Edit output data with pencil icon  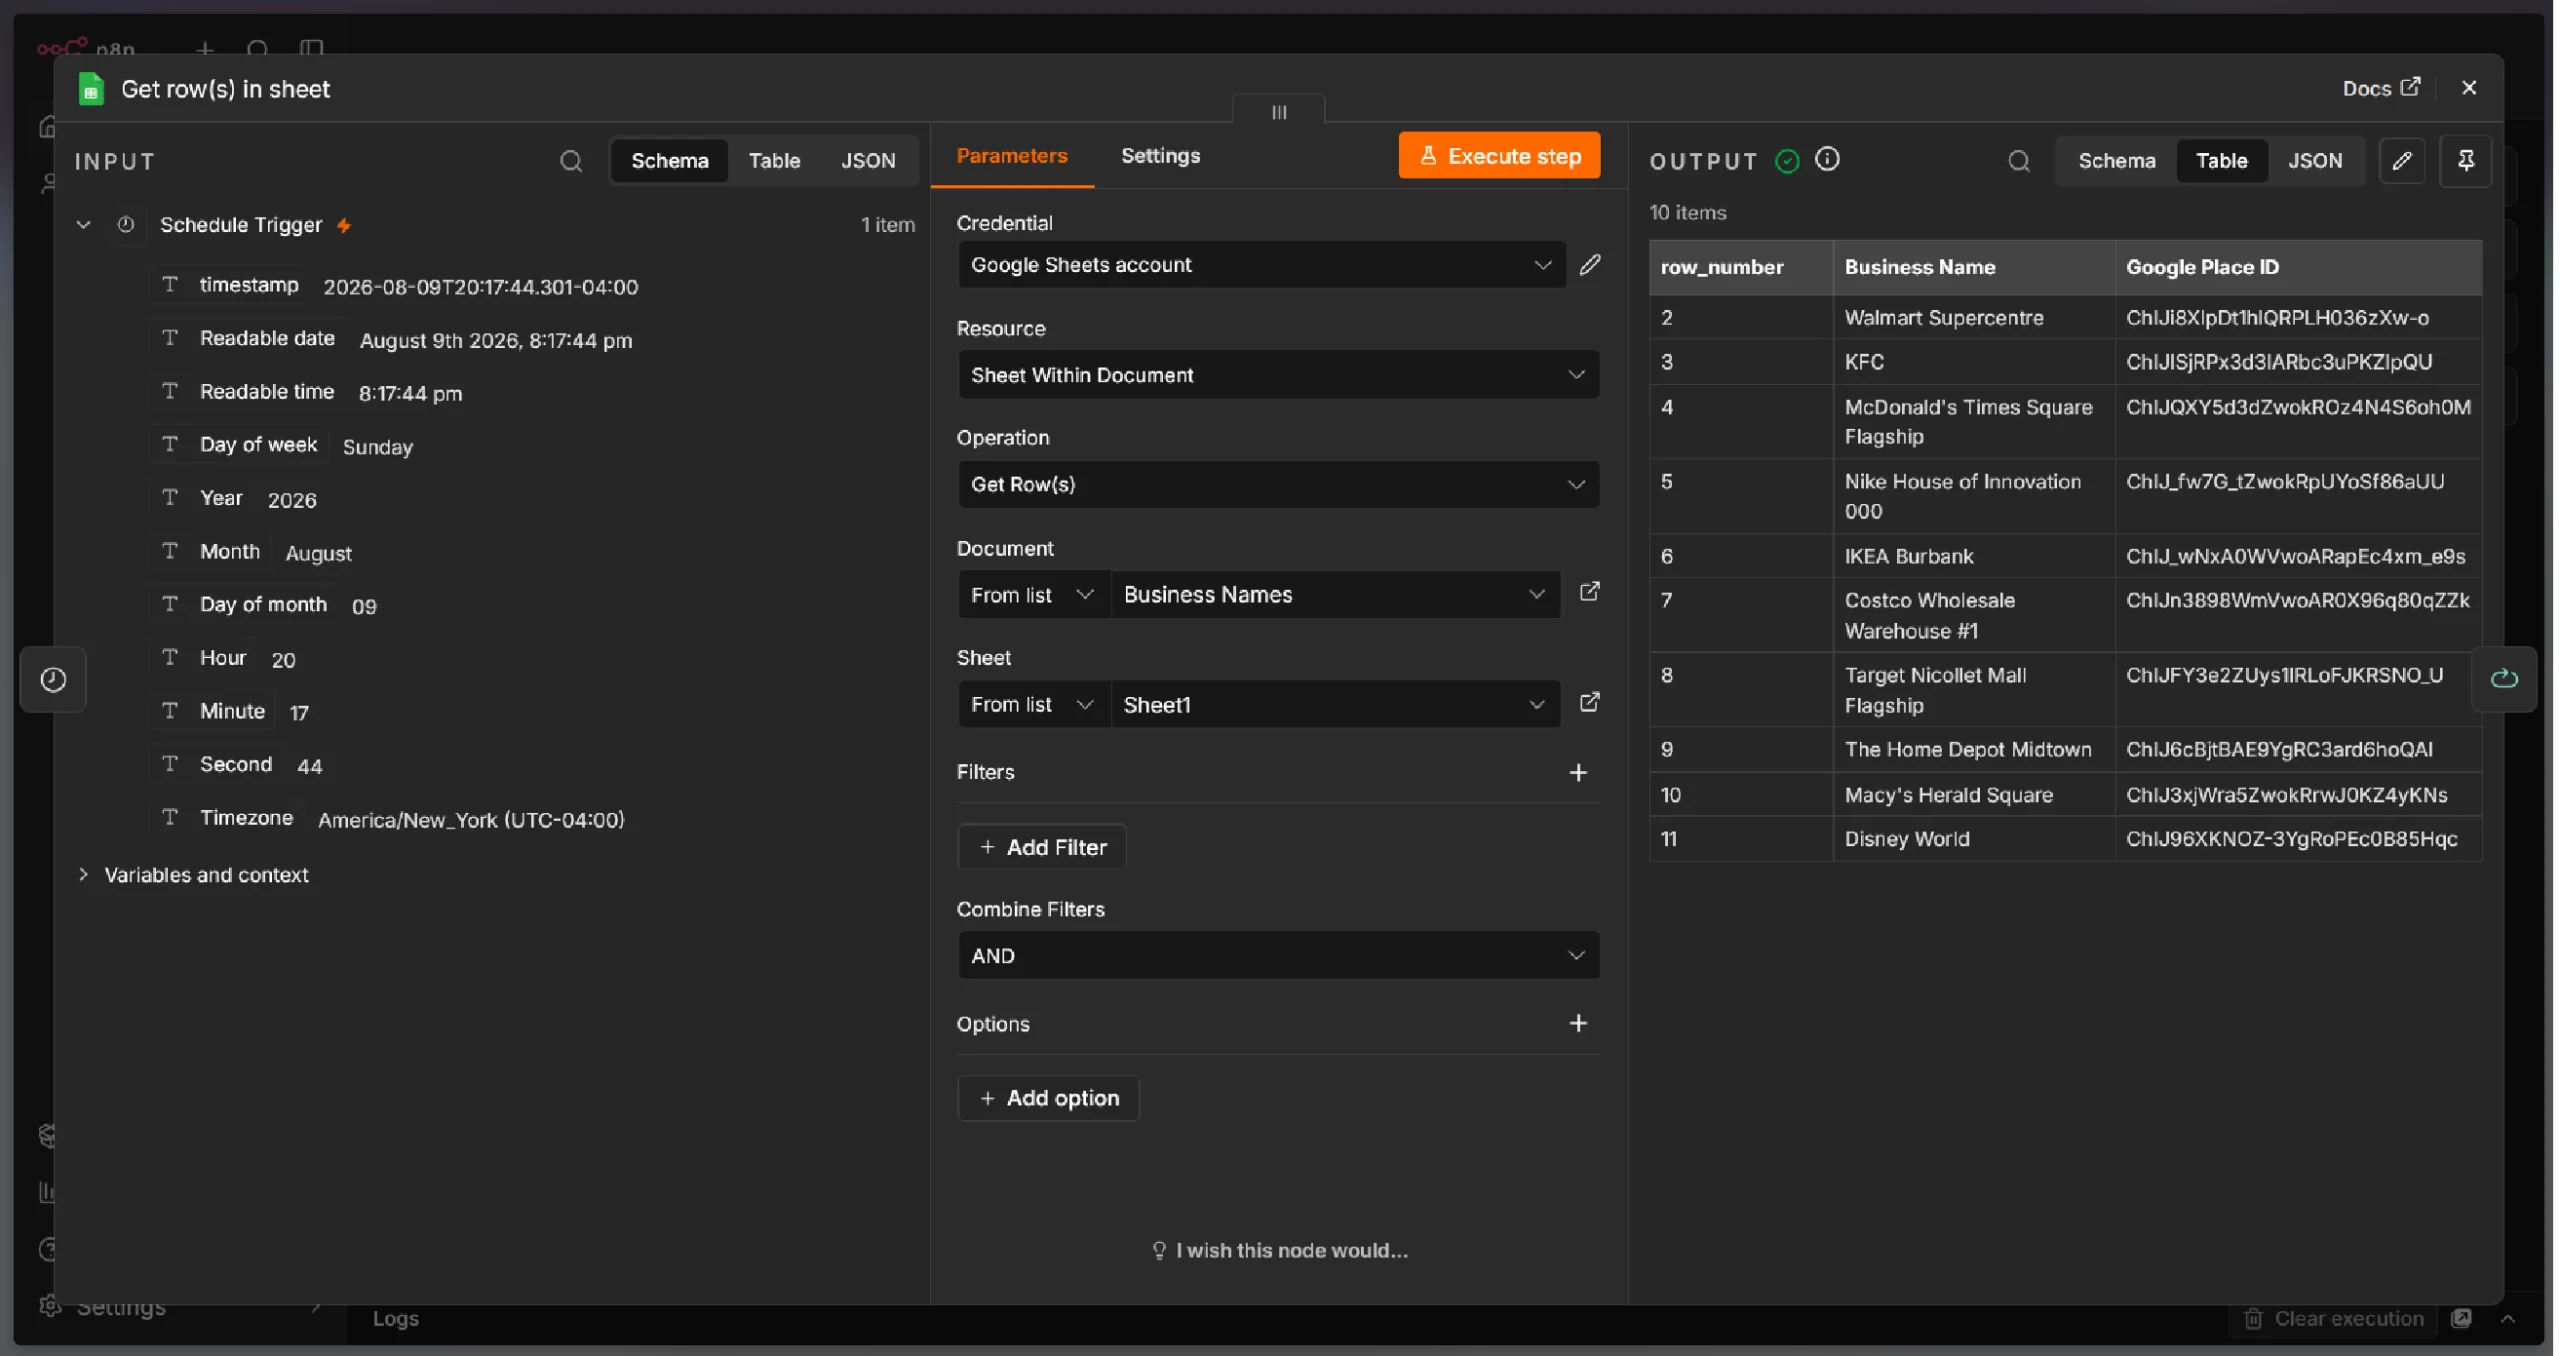[x=2402, y=161]
